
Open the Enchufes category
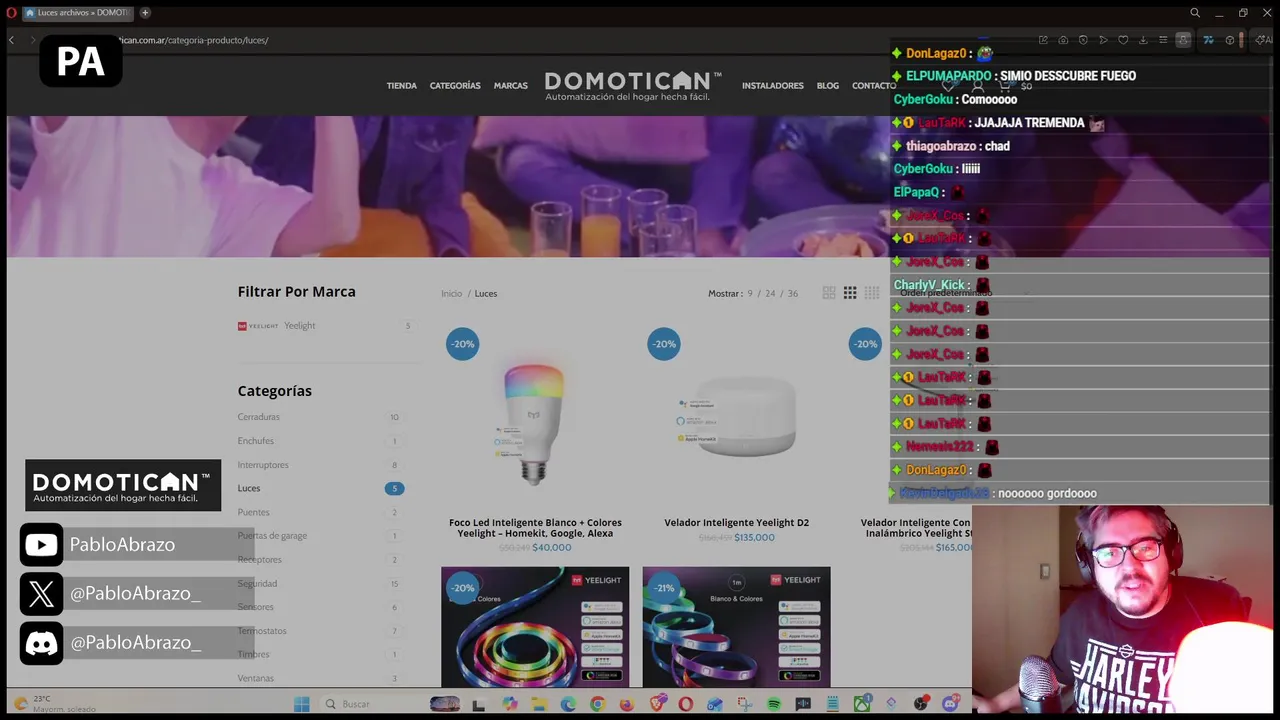point(255,441)
